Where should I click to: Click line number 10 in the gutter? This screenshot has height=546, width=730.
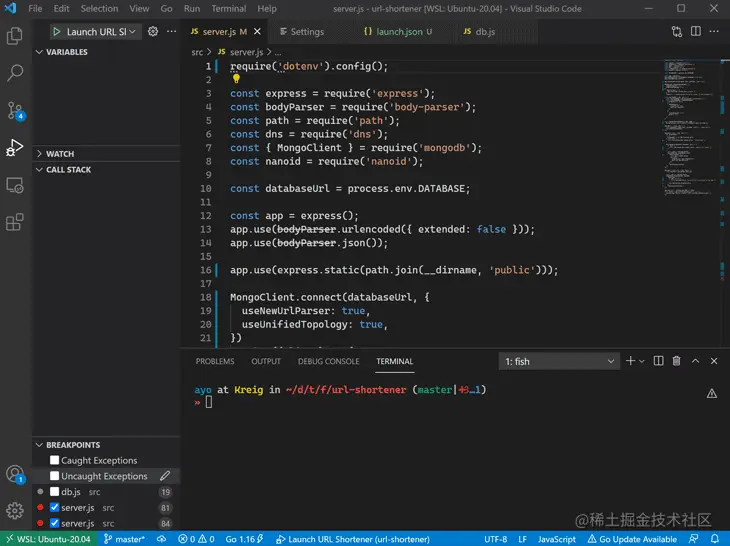coord(205,189)
